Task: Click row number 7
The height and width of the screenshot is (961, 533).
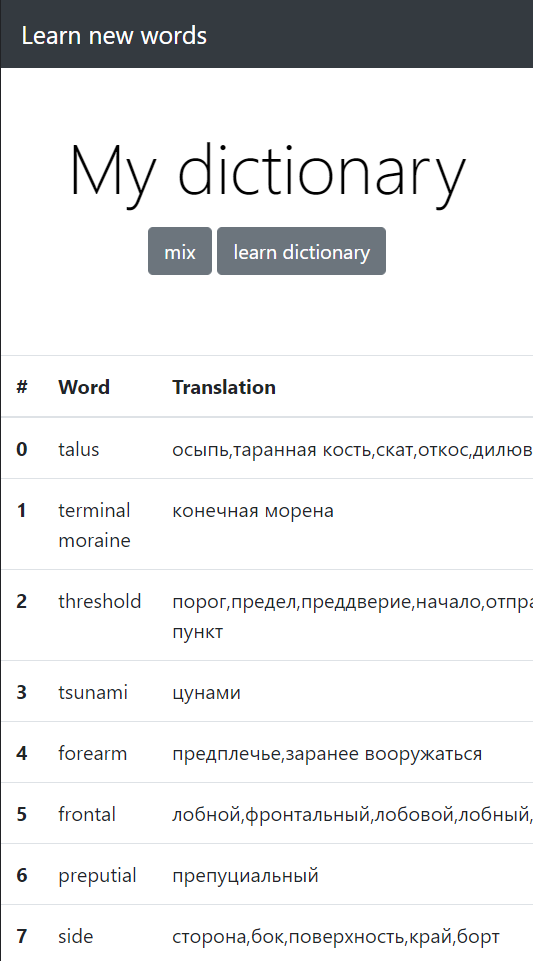Action: click(21, 936)
